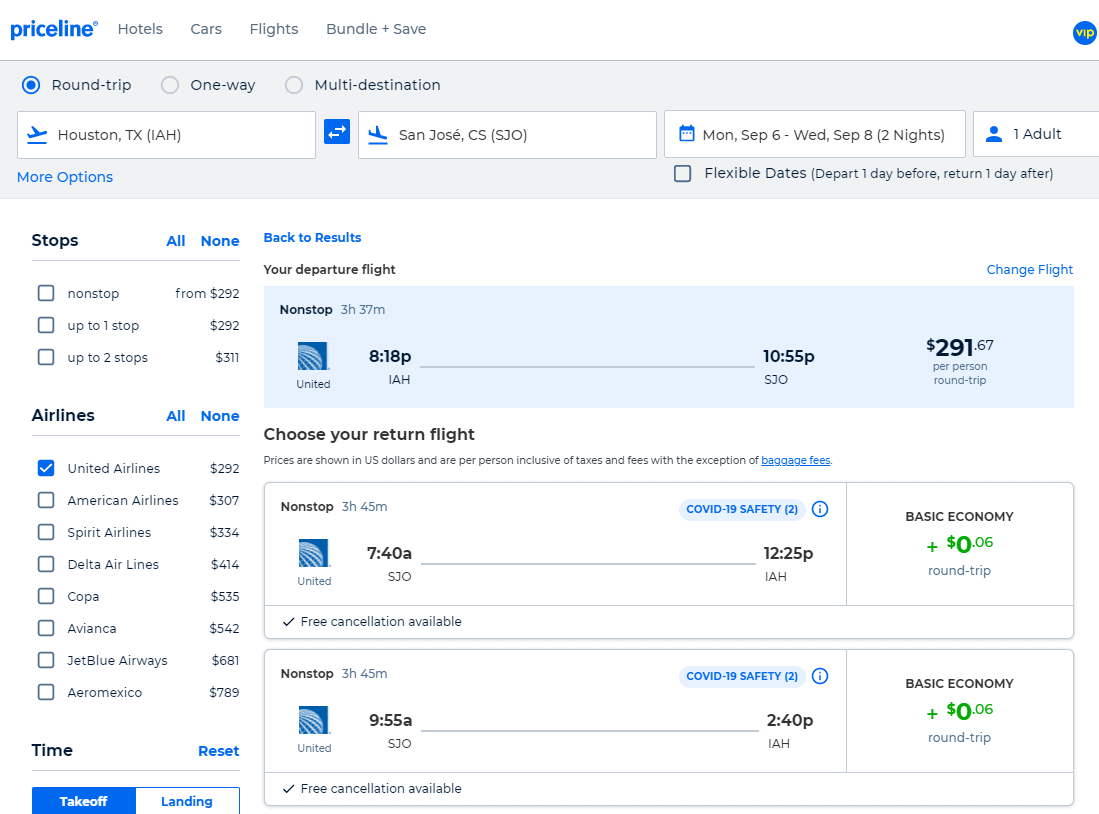Click the traveler person icon
The height and width of the screenshot is (814, 1099).
pos(994,134)
